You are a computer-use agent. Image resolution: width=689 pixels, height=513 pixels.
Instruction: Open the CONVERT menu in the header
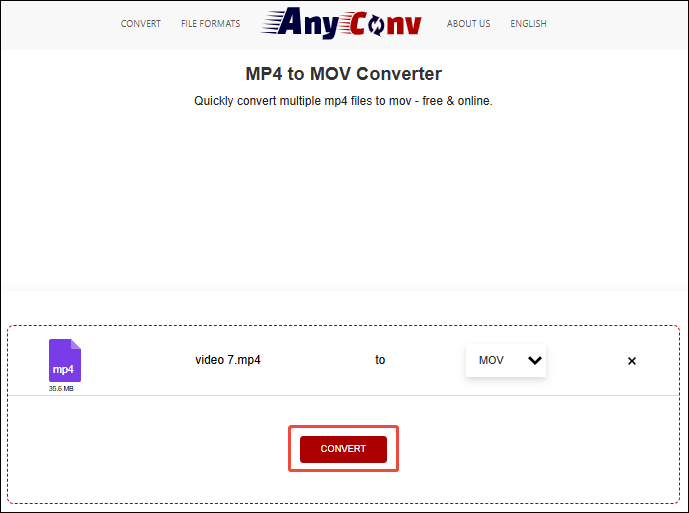pyautogui.click(x=141, y=24)
